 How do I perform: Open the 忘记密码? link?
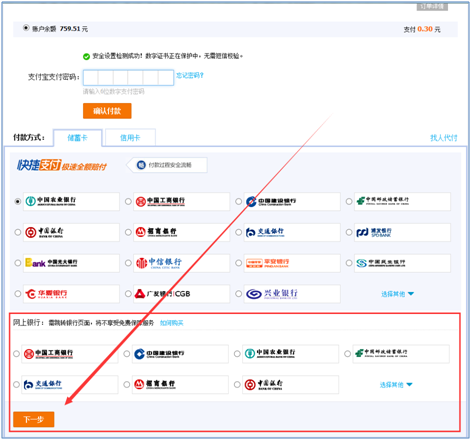click(190, 75)
